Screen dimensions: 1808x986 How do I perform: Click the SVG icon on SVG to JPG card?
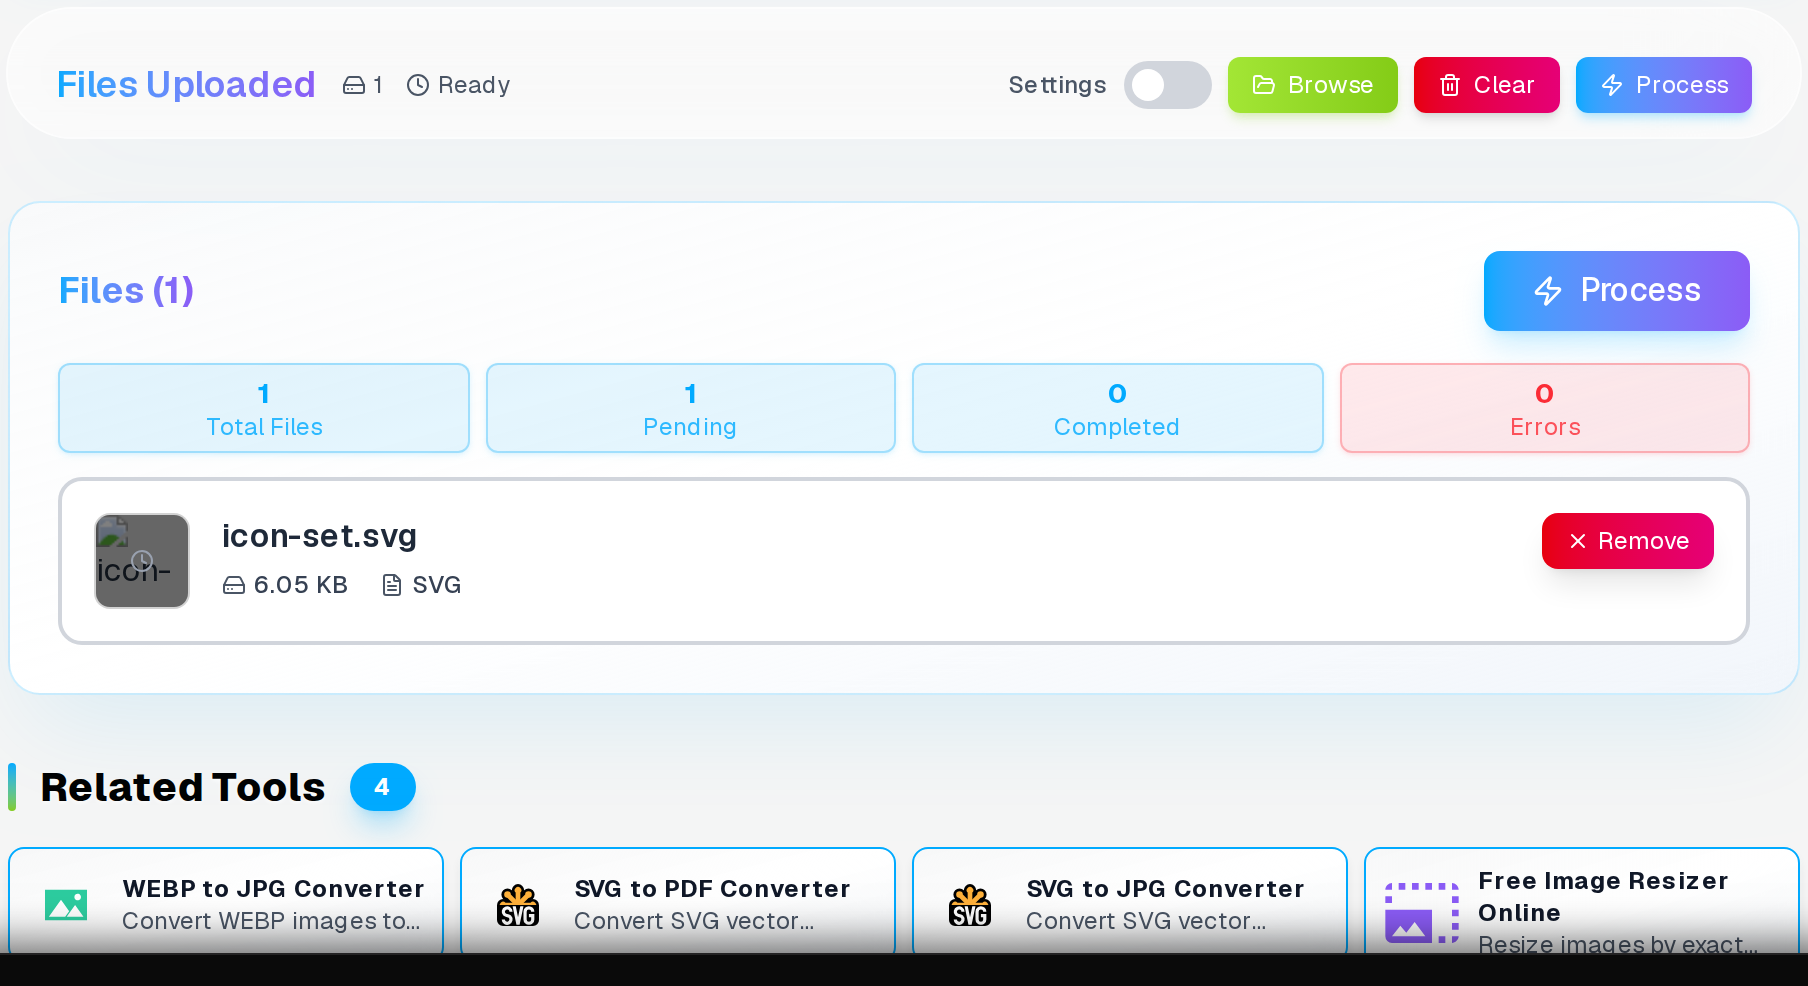[970, 905]
